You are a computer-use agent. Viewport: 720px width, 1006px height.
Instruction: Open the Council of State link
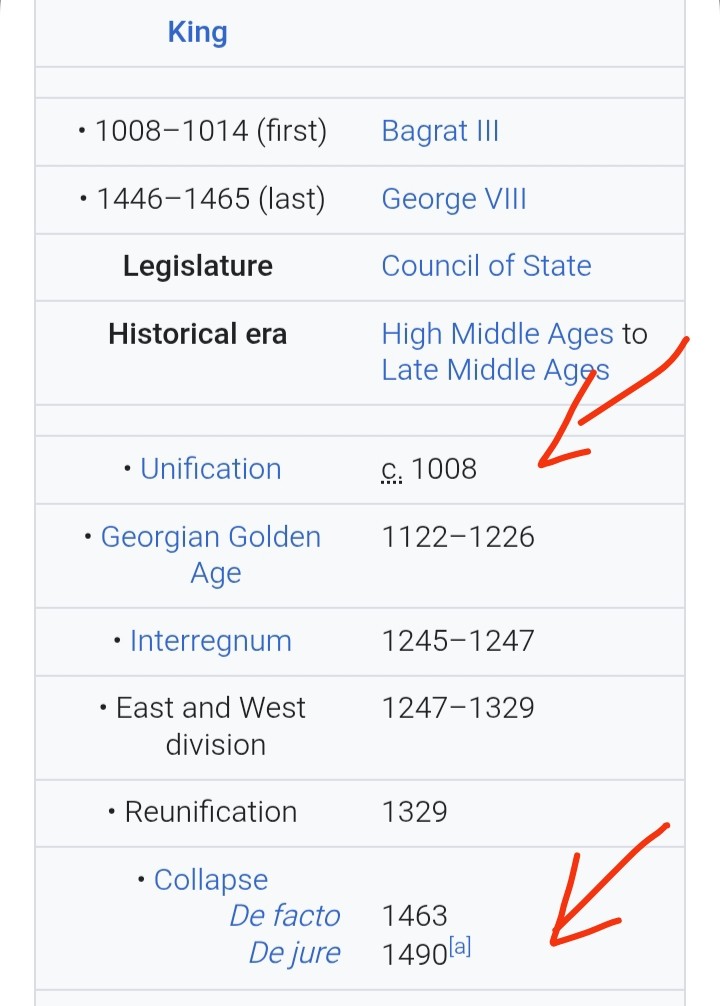click(x=486, y=265)
